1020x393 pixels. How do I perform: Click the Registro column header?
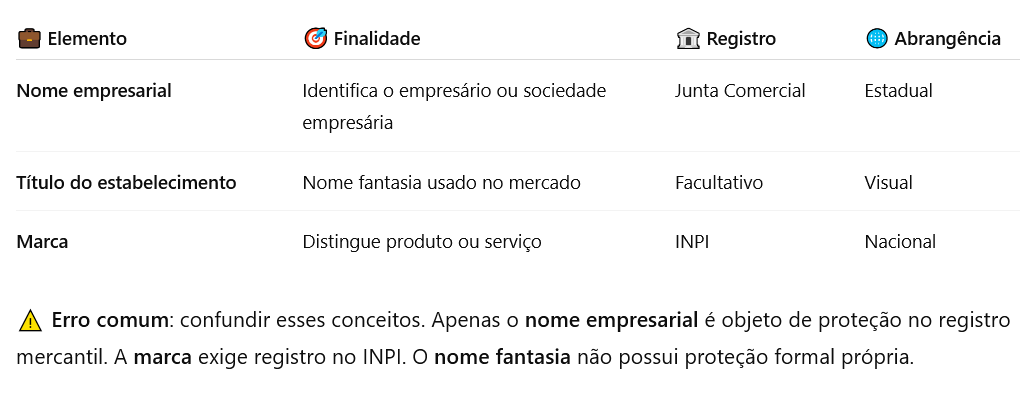pyautogui.click(x=741, y=39)
